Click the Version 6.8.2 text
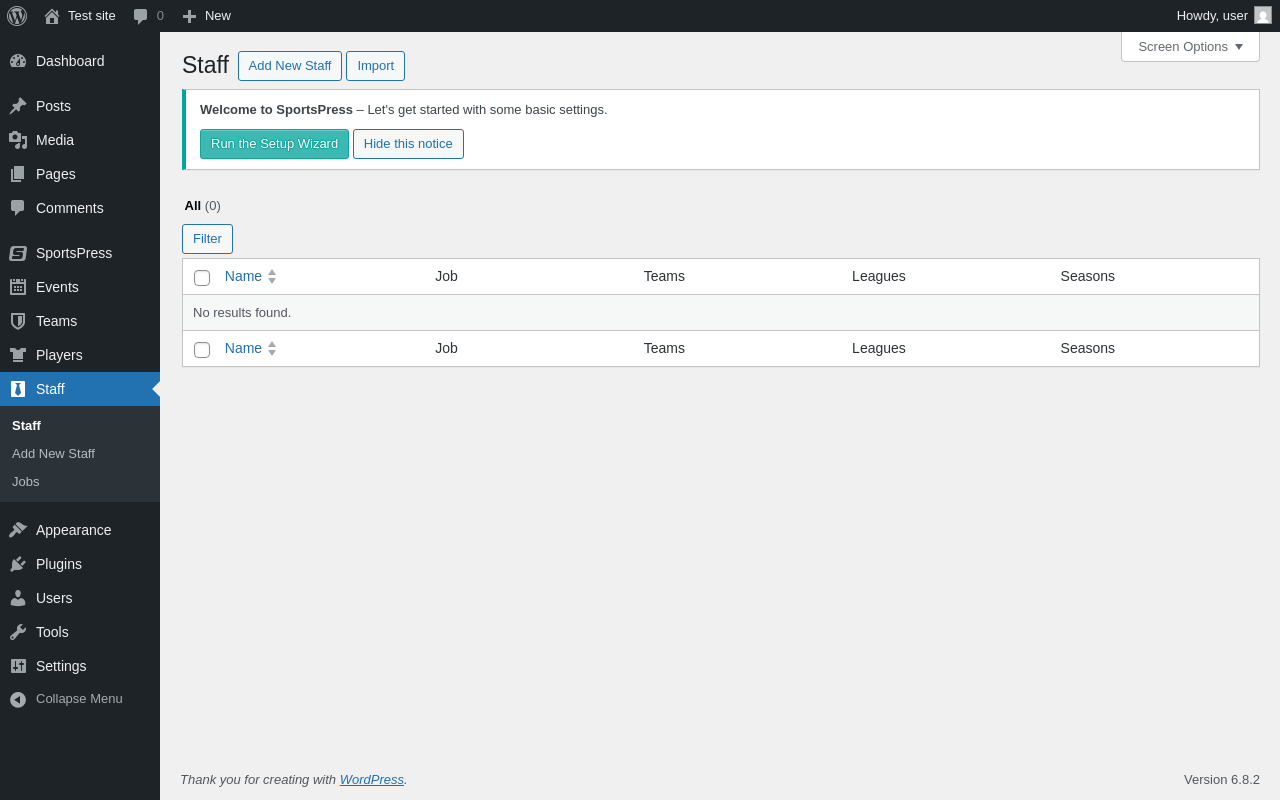 [1222, 780]
